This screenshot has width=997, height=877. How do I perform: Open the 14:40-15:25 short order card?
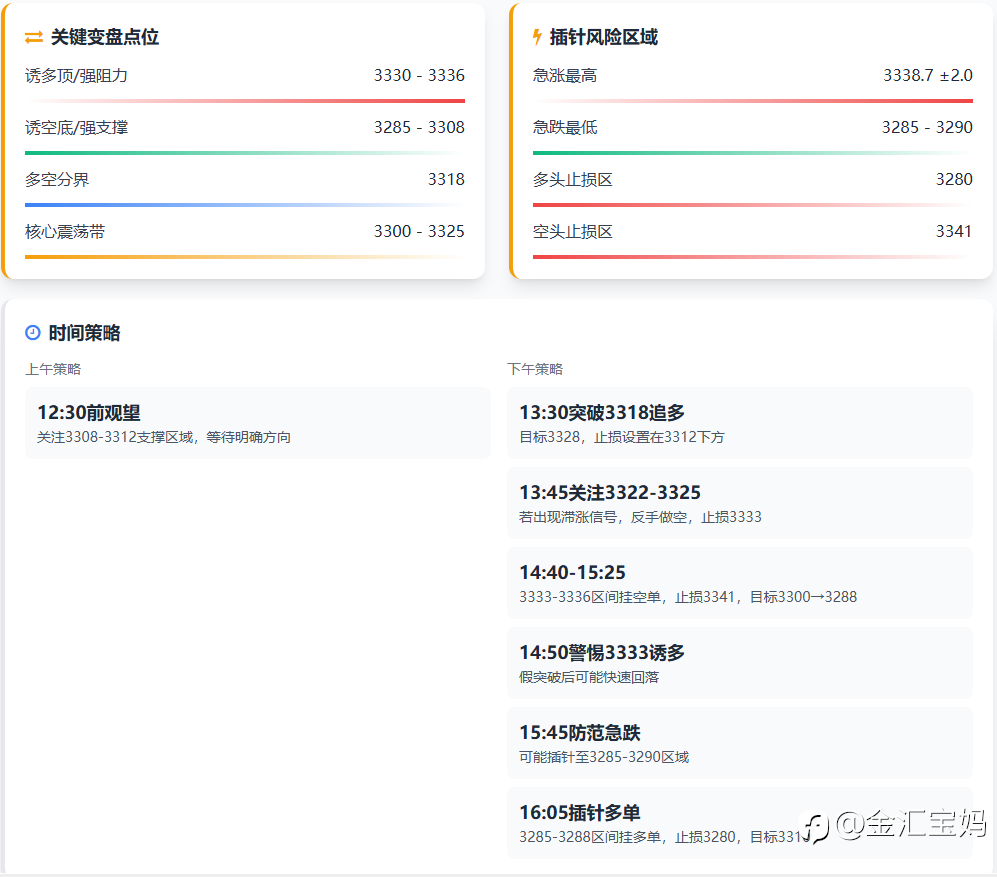click(x=739, y=583)
